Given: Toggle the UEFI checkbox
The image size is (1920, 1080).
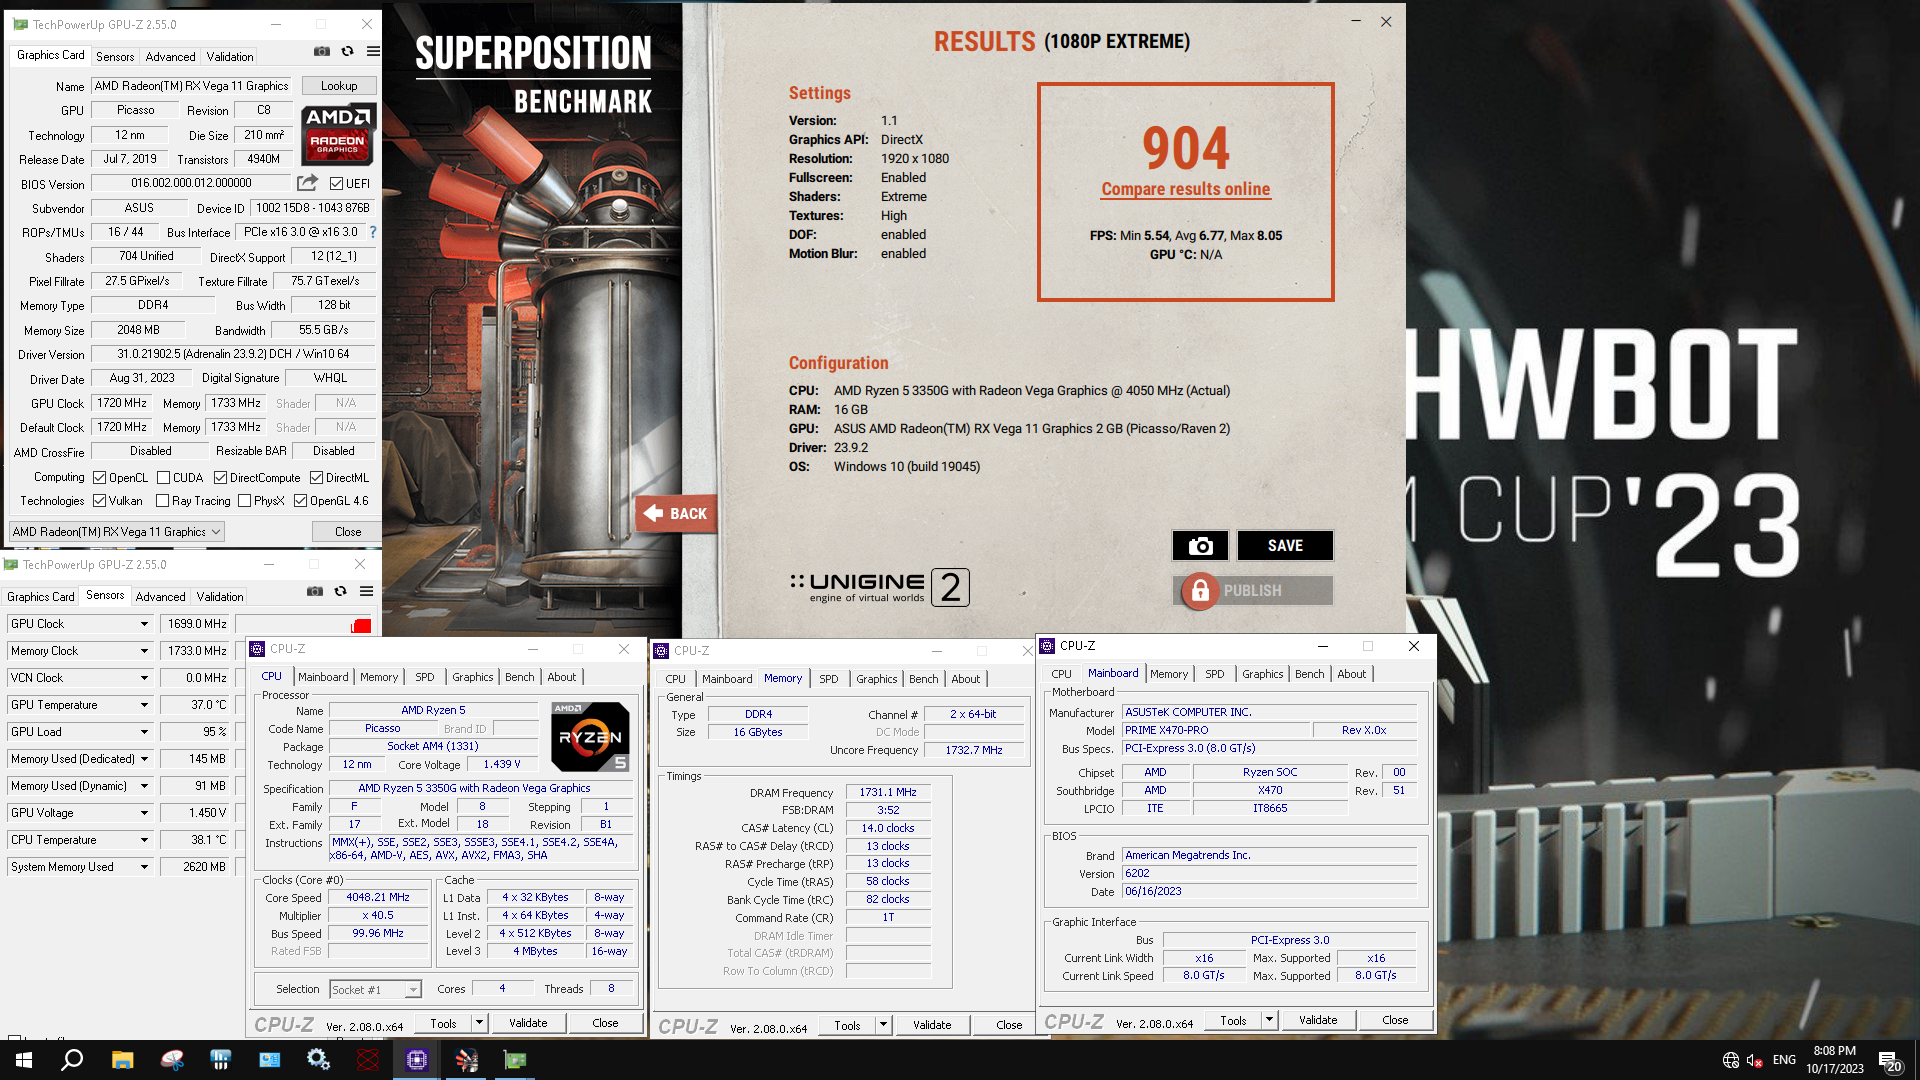Looking at the screenshot, I should pyautogui.click(x=337, y=184).
